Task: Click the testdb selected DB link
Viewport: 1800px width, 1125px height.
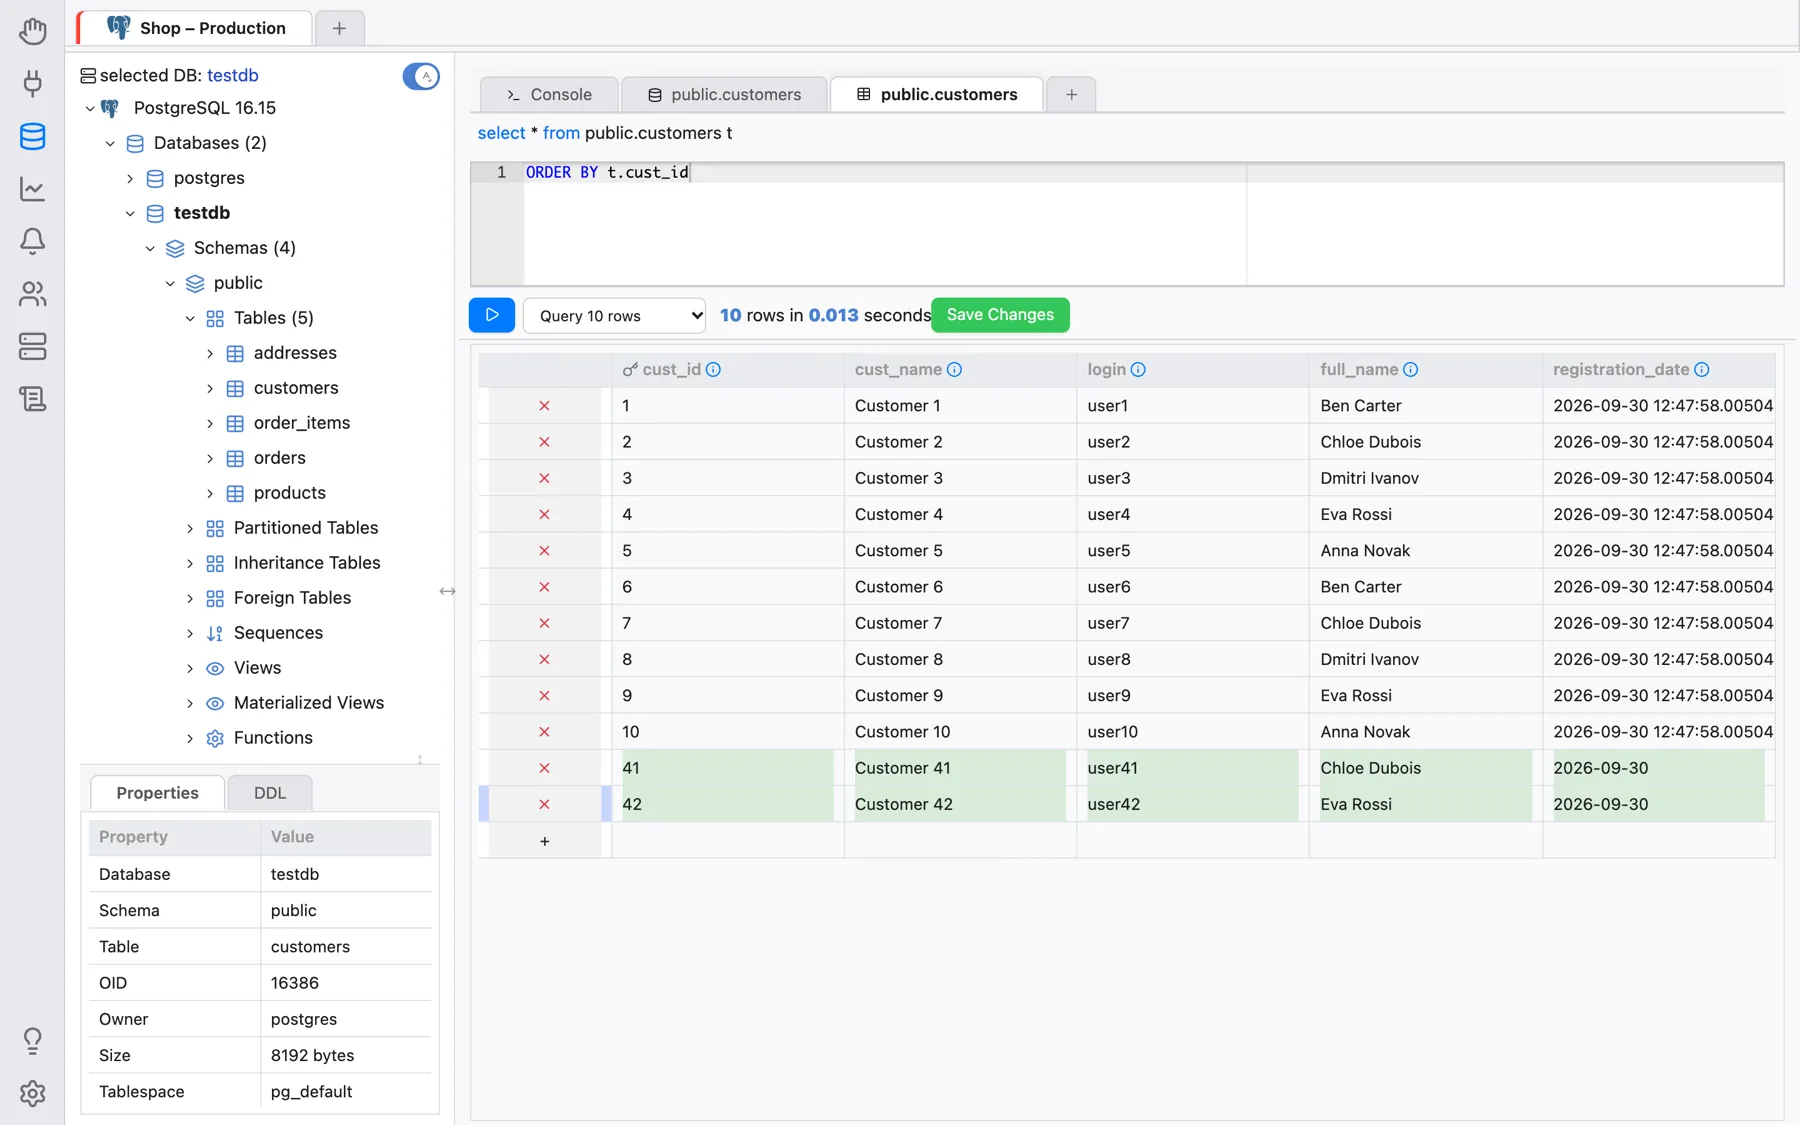Action: [x=232, y=75]
